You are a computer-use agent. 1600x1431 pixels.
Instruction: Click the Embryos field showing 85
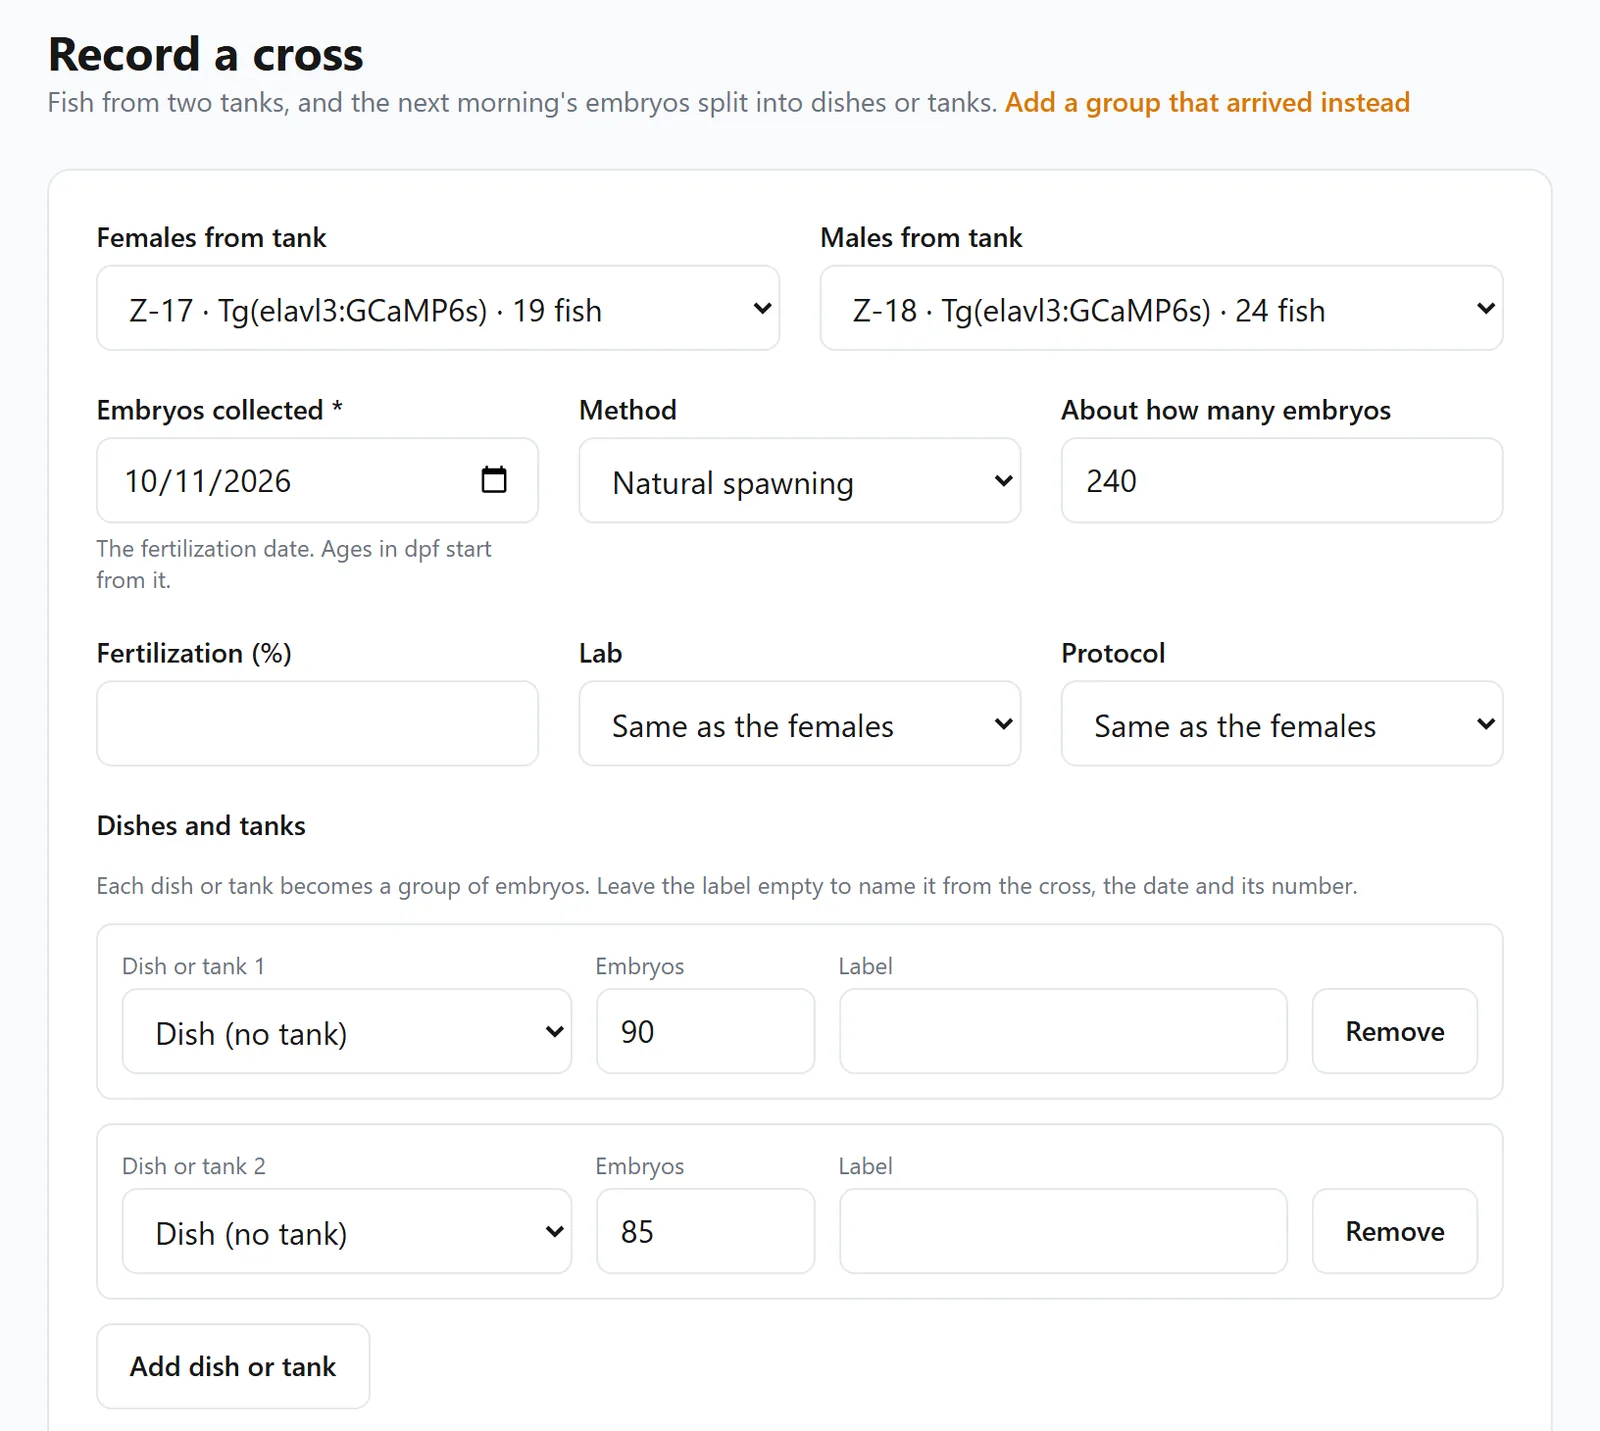pos(706,1232)
